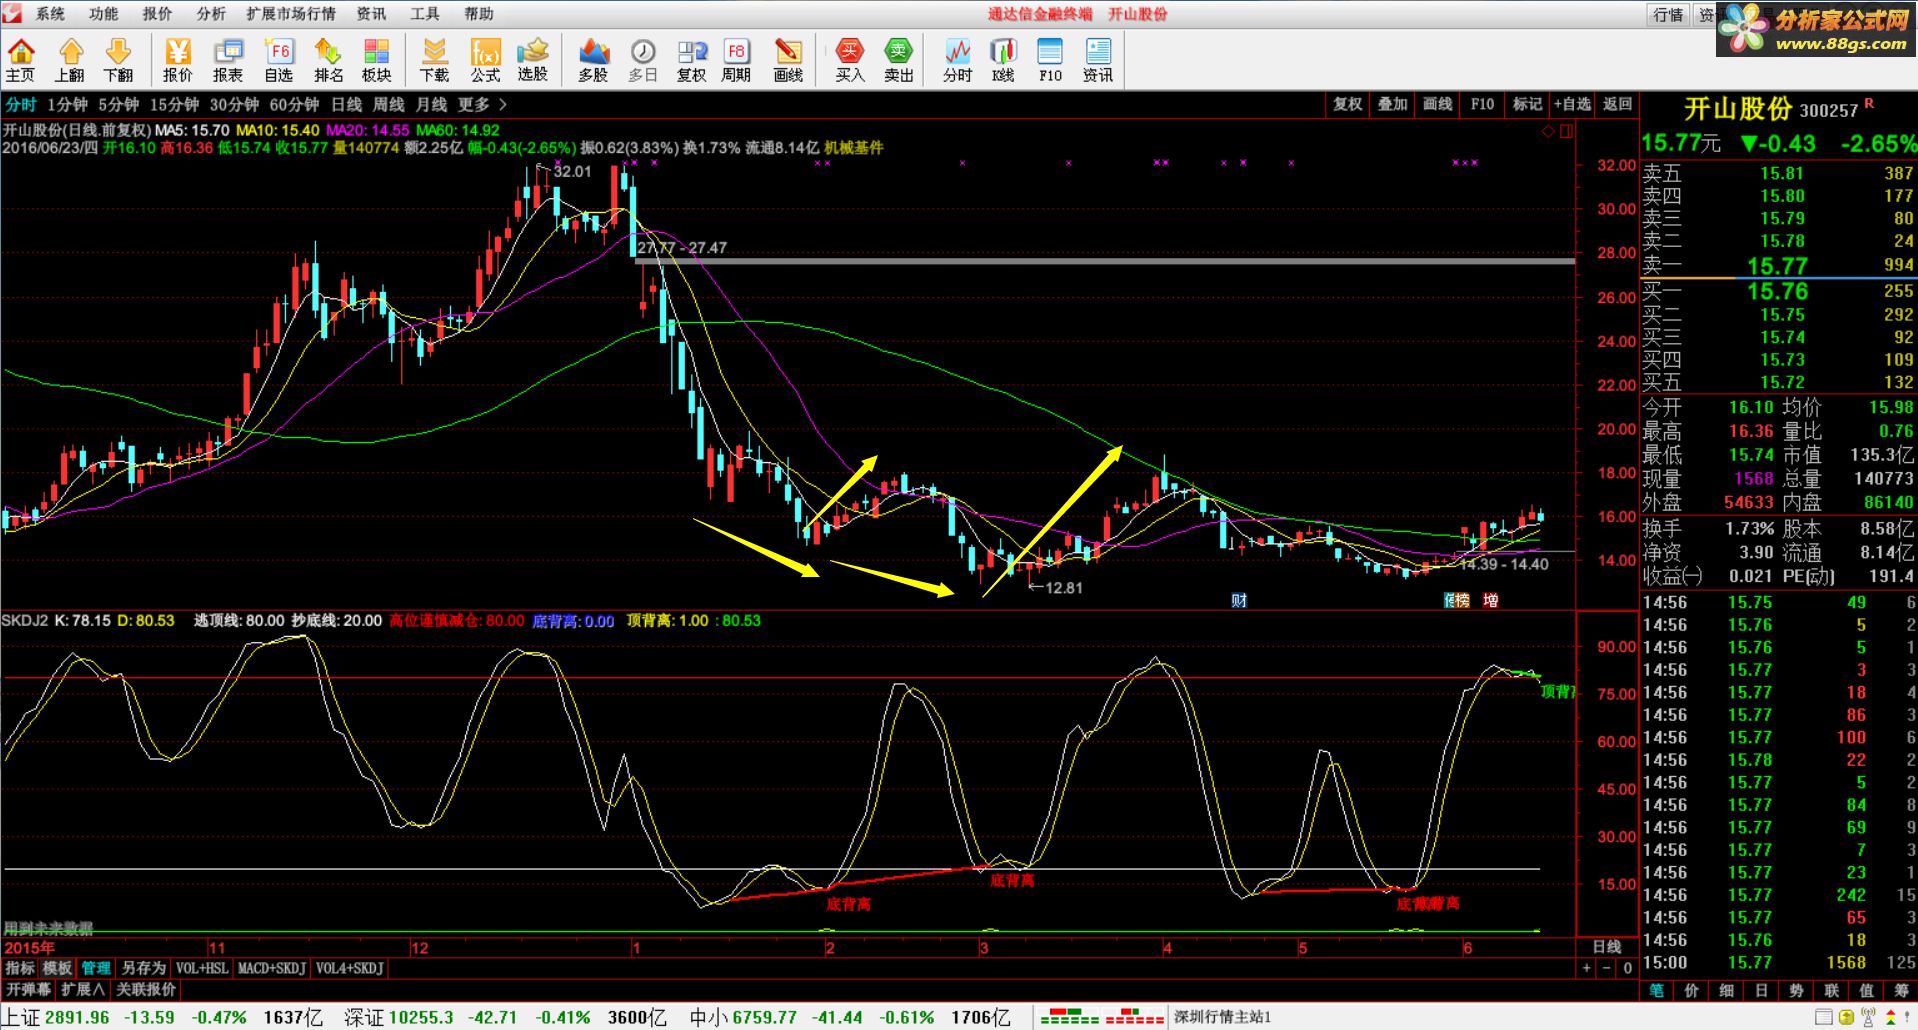Click the signal tower status icon
This screenshot has height=1030, width=1918.
[x=1867, y=1018]
